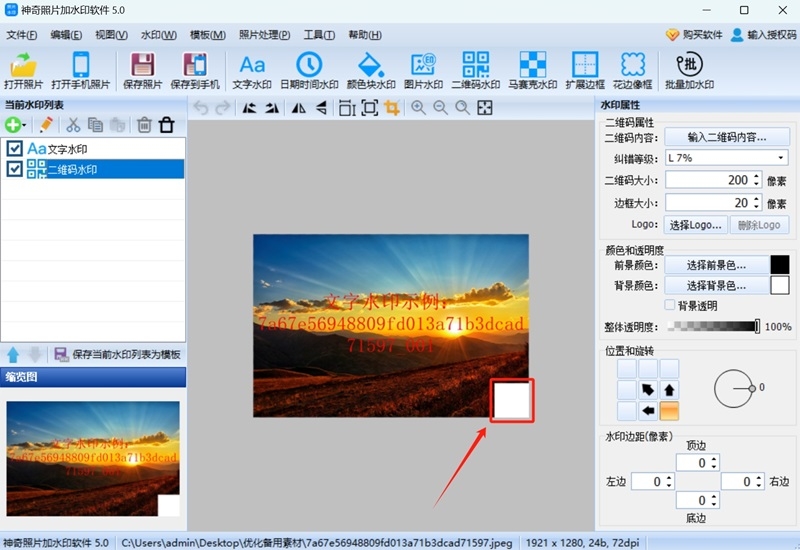Image resolution: width=800 pixels, height=550 pixels.
Task: Open the 工具(T) menu
Action: (x=319, y=35)
